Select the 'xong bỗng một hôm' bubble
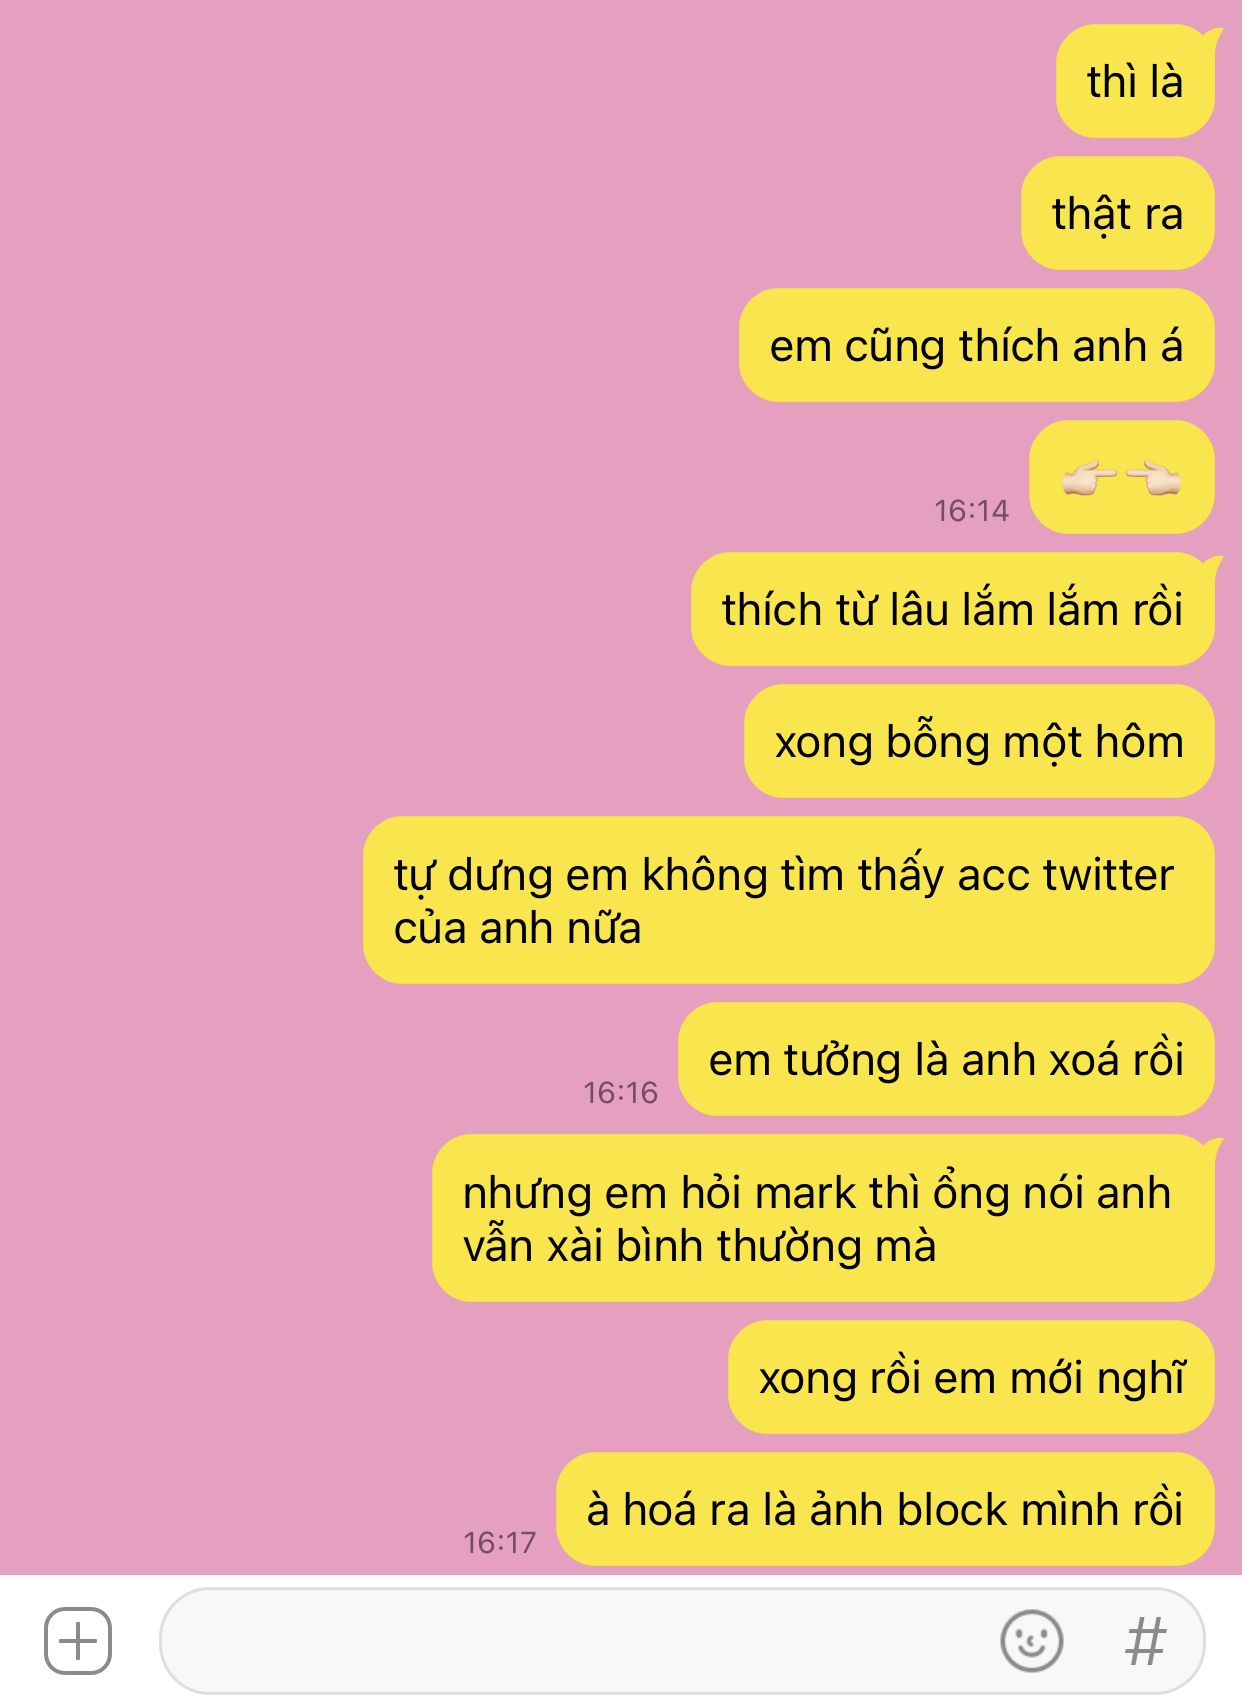Screen dimensions: 1242x1707 [x=979, y=742]
